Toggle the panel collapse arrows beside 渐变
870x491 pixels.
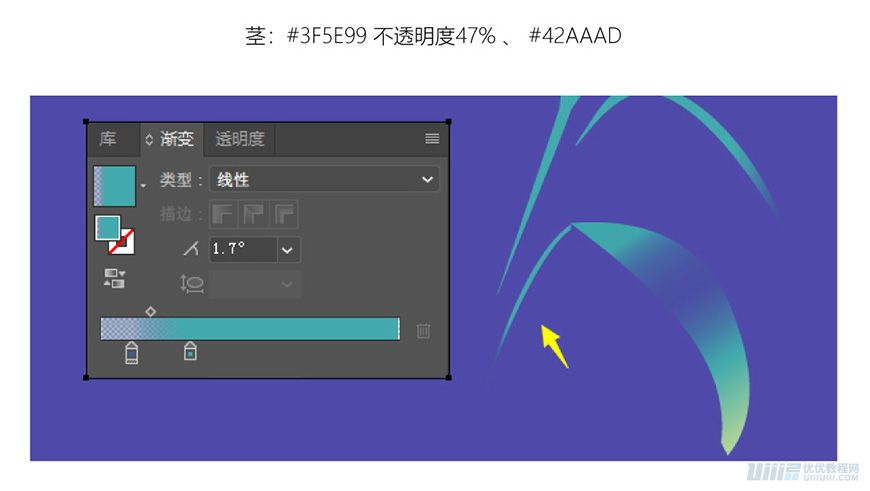click(149, 139)
